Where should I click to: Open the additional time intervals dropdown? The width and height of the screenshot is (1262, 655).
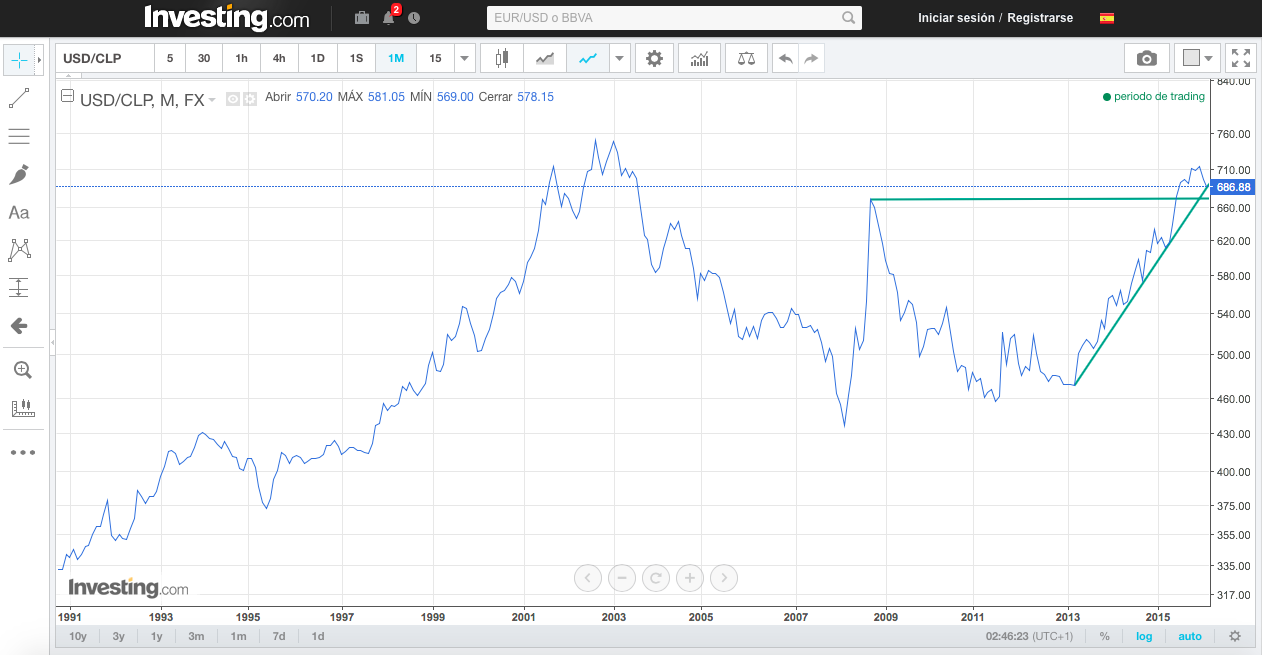tap(464, 59)
